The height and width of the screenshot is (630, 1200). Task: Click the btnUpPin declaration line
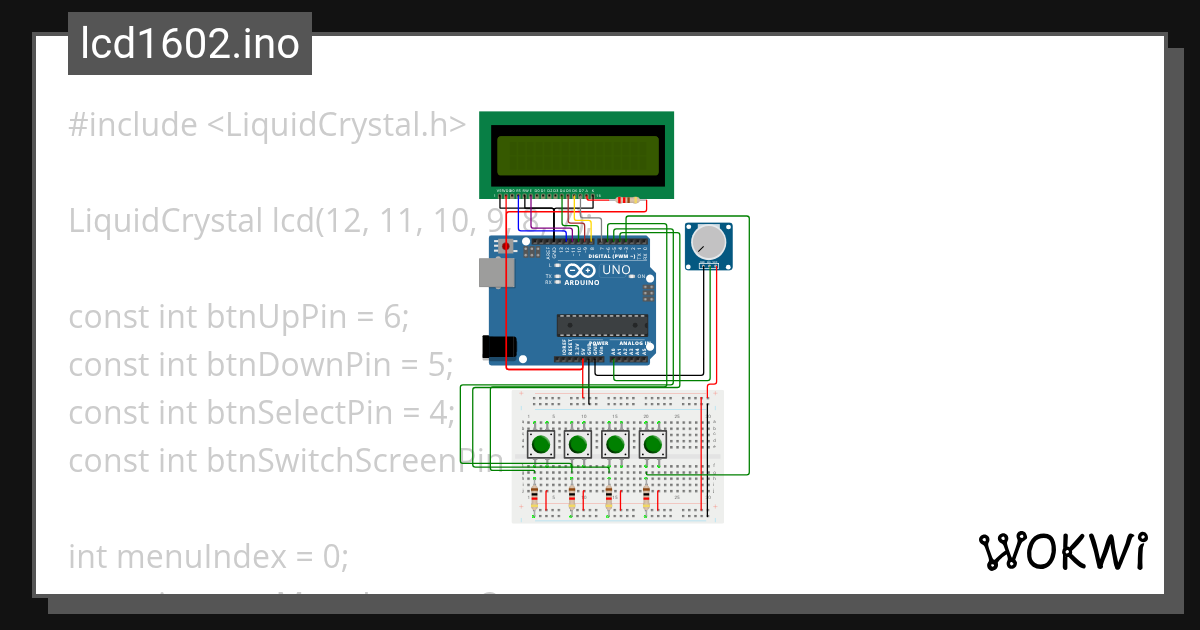point(239,317)
